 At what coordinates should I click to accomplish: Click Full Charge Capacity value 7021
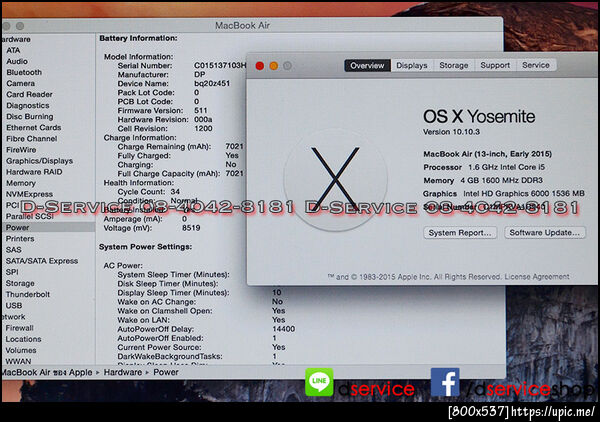pyautogui.click(x=234, y=173)
